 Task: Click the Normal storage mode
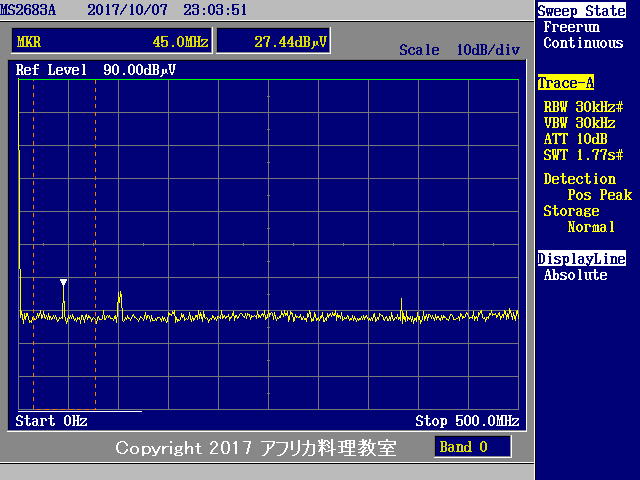tap(591, 227)
